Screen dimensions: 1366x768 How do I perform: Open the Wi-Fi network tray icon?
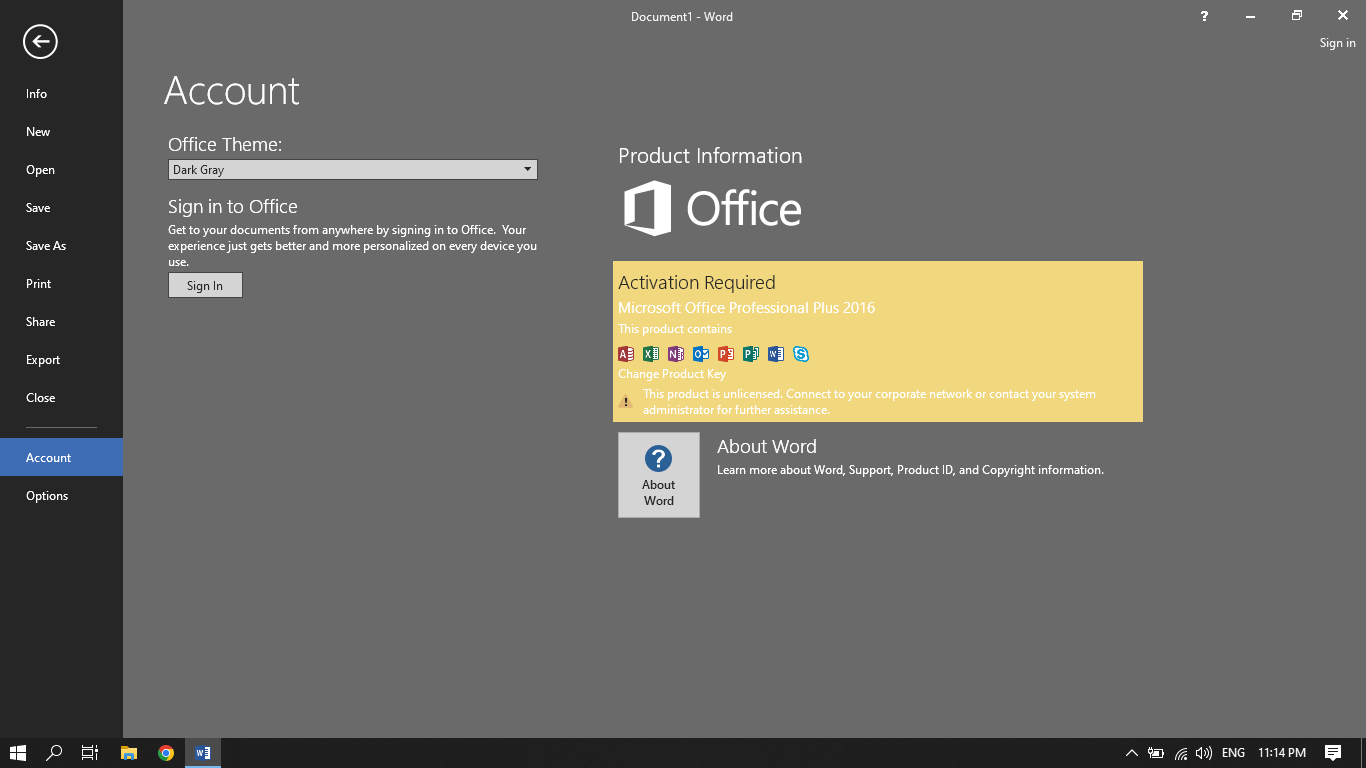1181,753
